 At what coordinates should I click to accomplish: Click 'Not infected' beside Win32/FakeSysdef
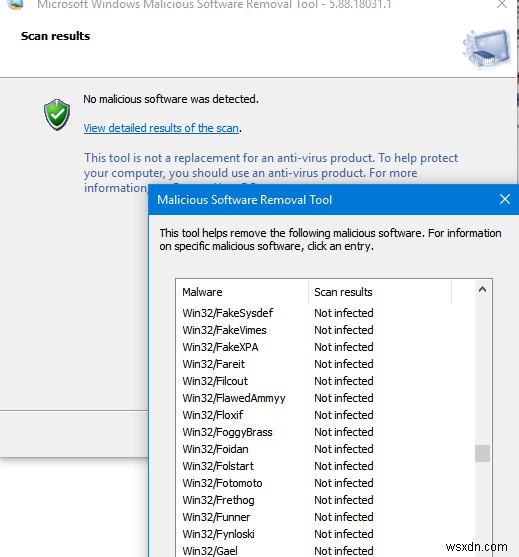(344, 313)
